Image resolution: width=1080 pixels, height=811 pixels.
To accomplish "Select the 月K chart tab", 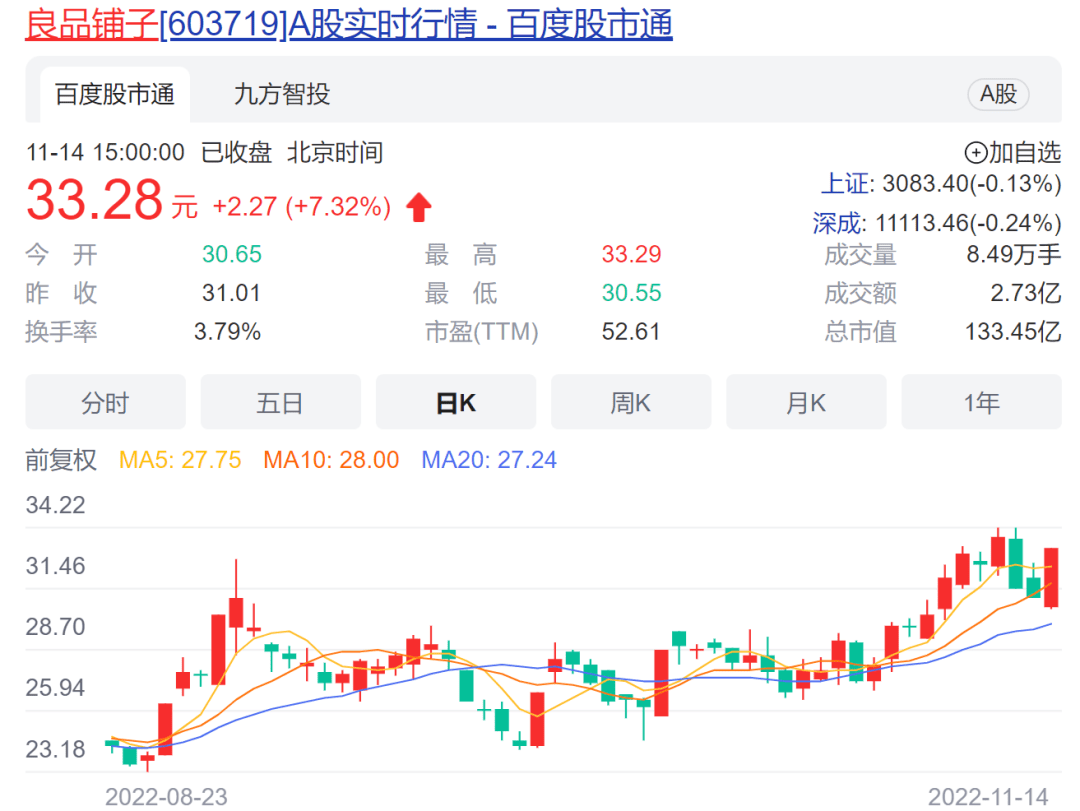I will click(x=806, y=402).
